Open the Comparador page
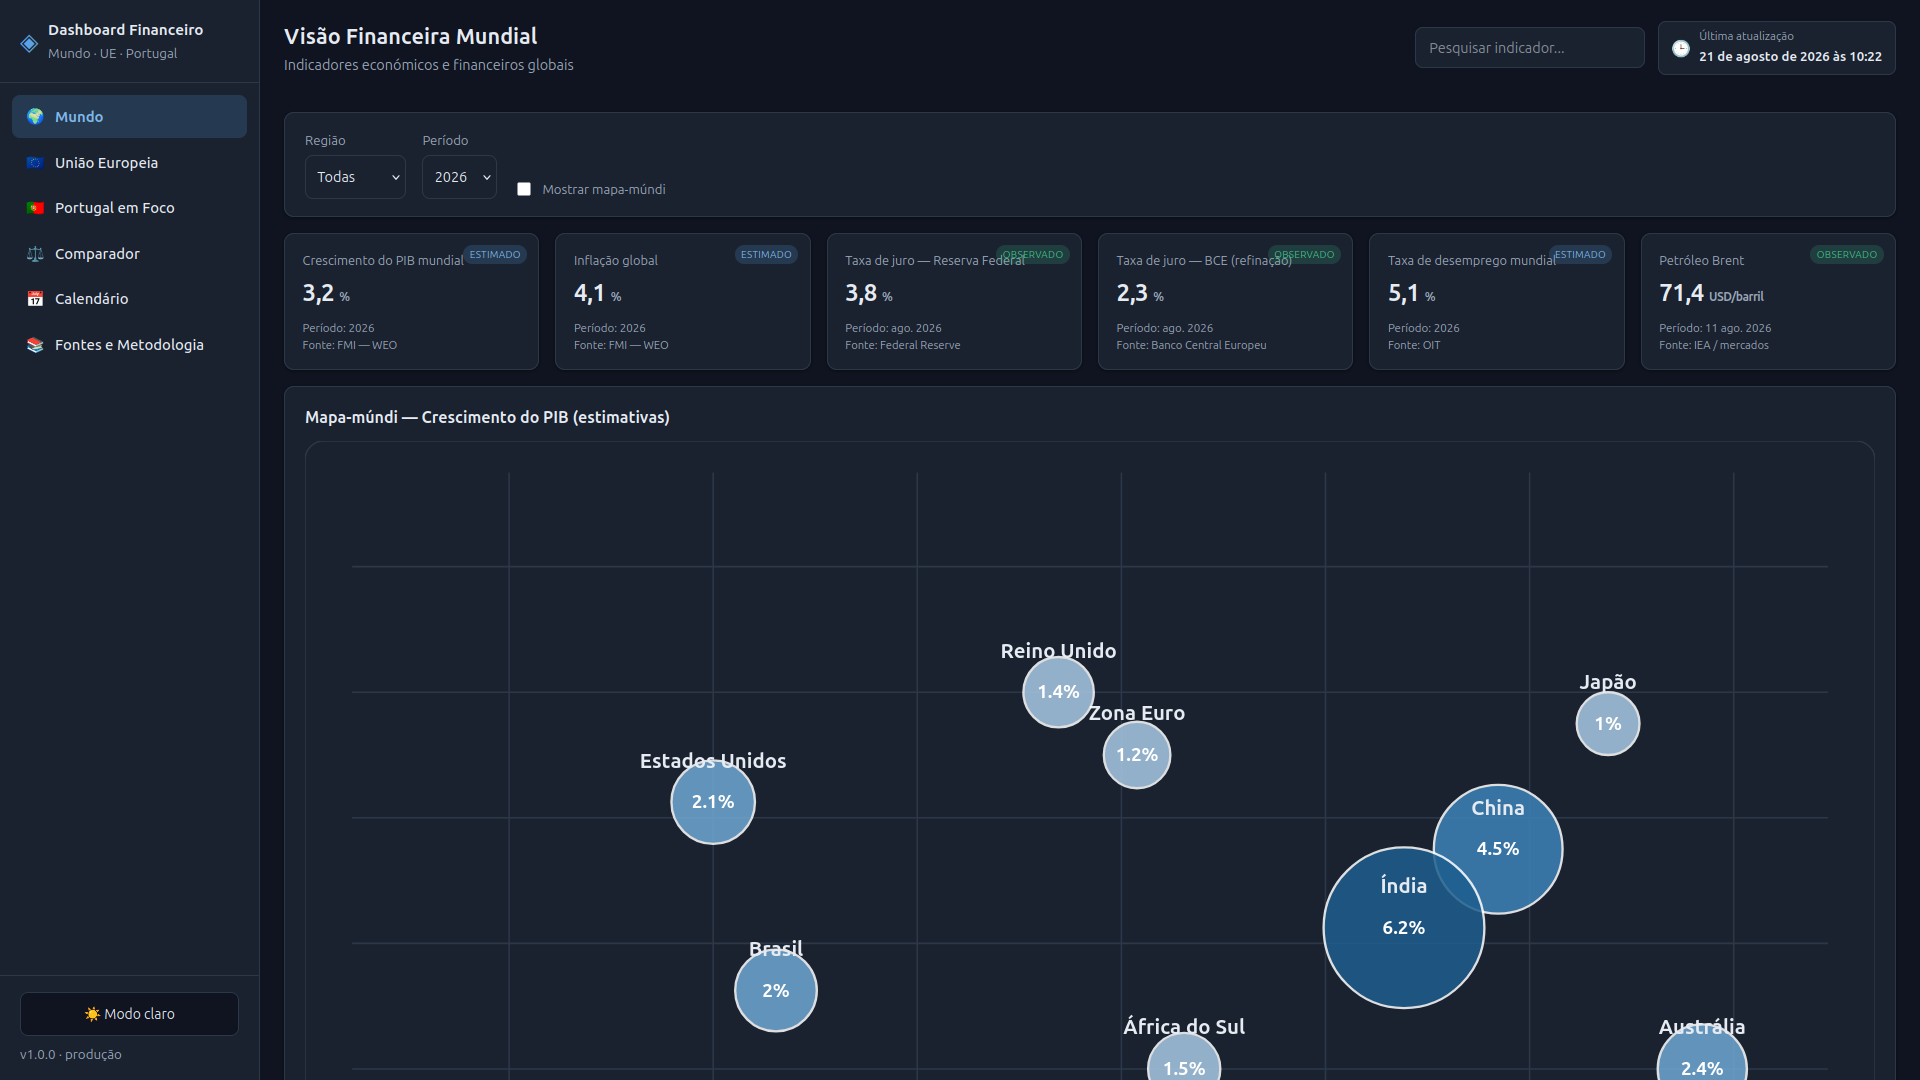The height and width of the screenshot is (1080, 1920). [x=129, y=254]
